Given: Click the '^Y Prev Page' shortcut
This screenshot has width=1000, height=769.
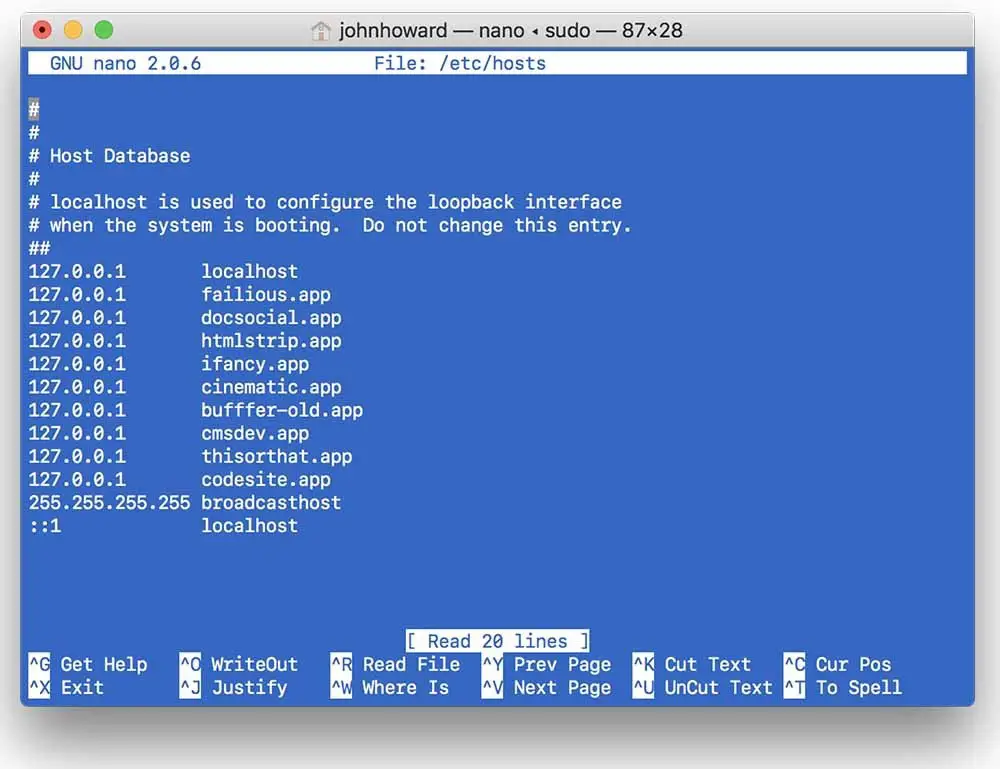Looking at the screenshot, I should coord(547,664).
